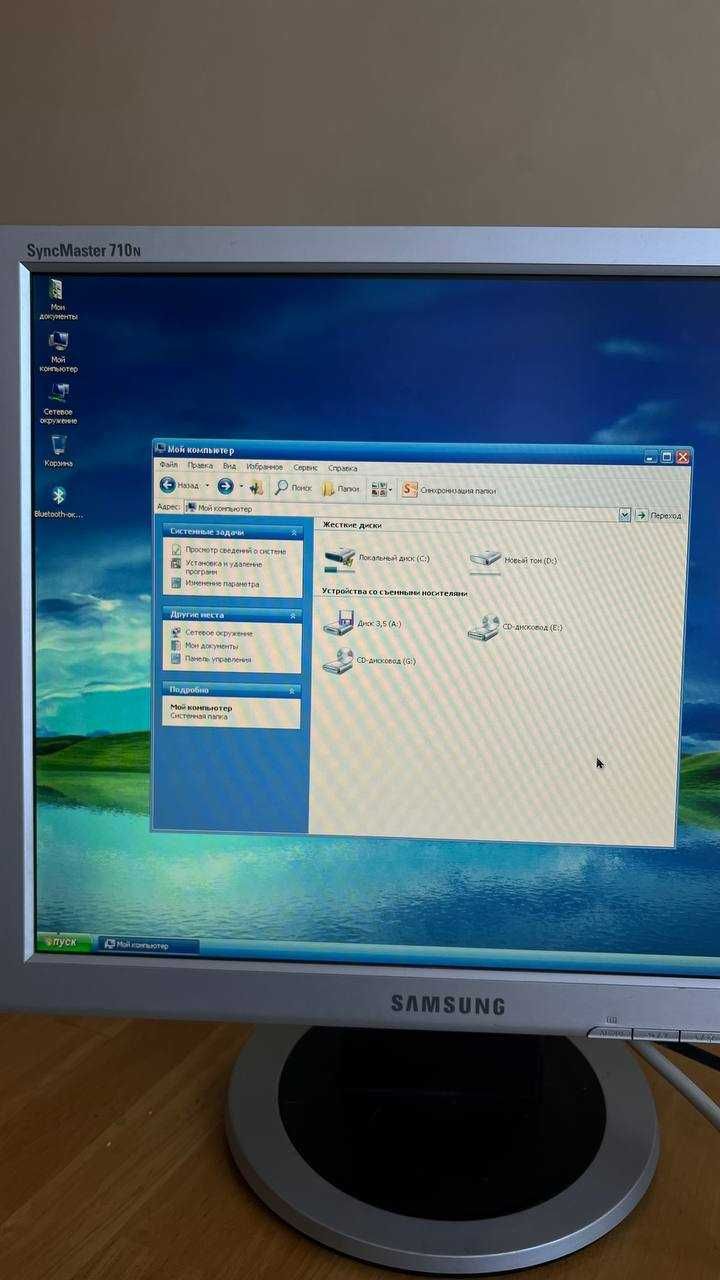Image resolution: width=720 pixels, height=1280 pixels.
Task: Toggle the Папки folders pane button
Action: (340, 489)
